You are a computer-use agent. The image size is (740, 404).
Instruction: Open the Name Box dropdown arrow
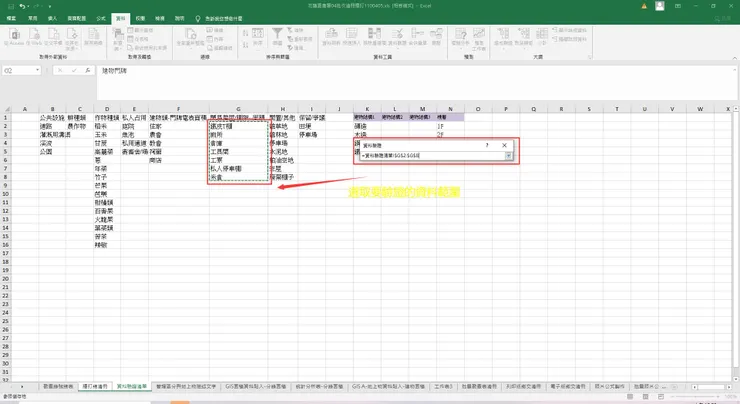tap(37, 70)
